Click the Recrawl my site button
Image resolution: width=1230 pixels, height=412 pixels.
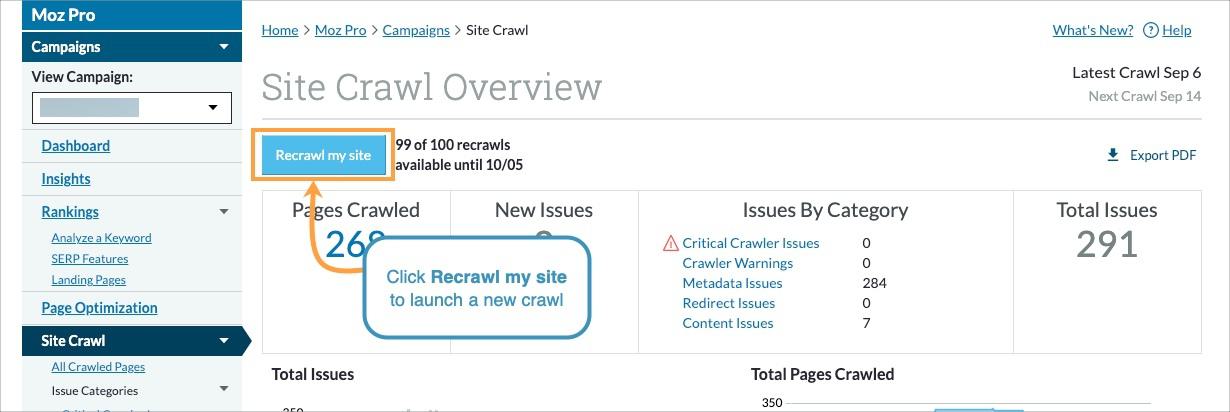point(323,155)
